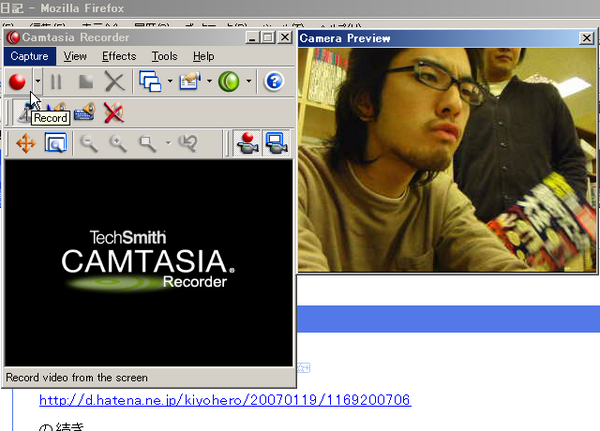
Task: Expand the green icon's dropdown arrow
Action: click(x=249, y=81)
